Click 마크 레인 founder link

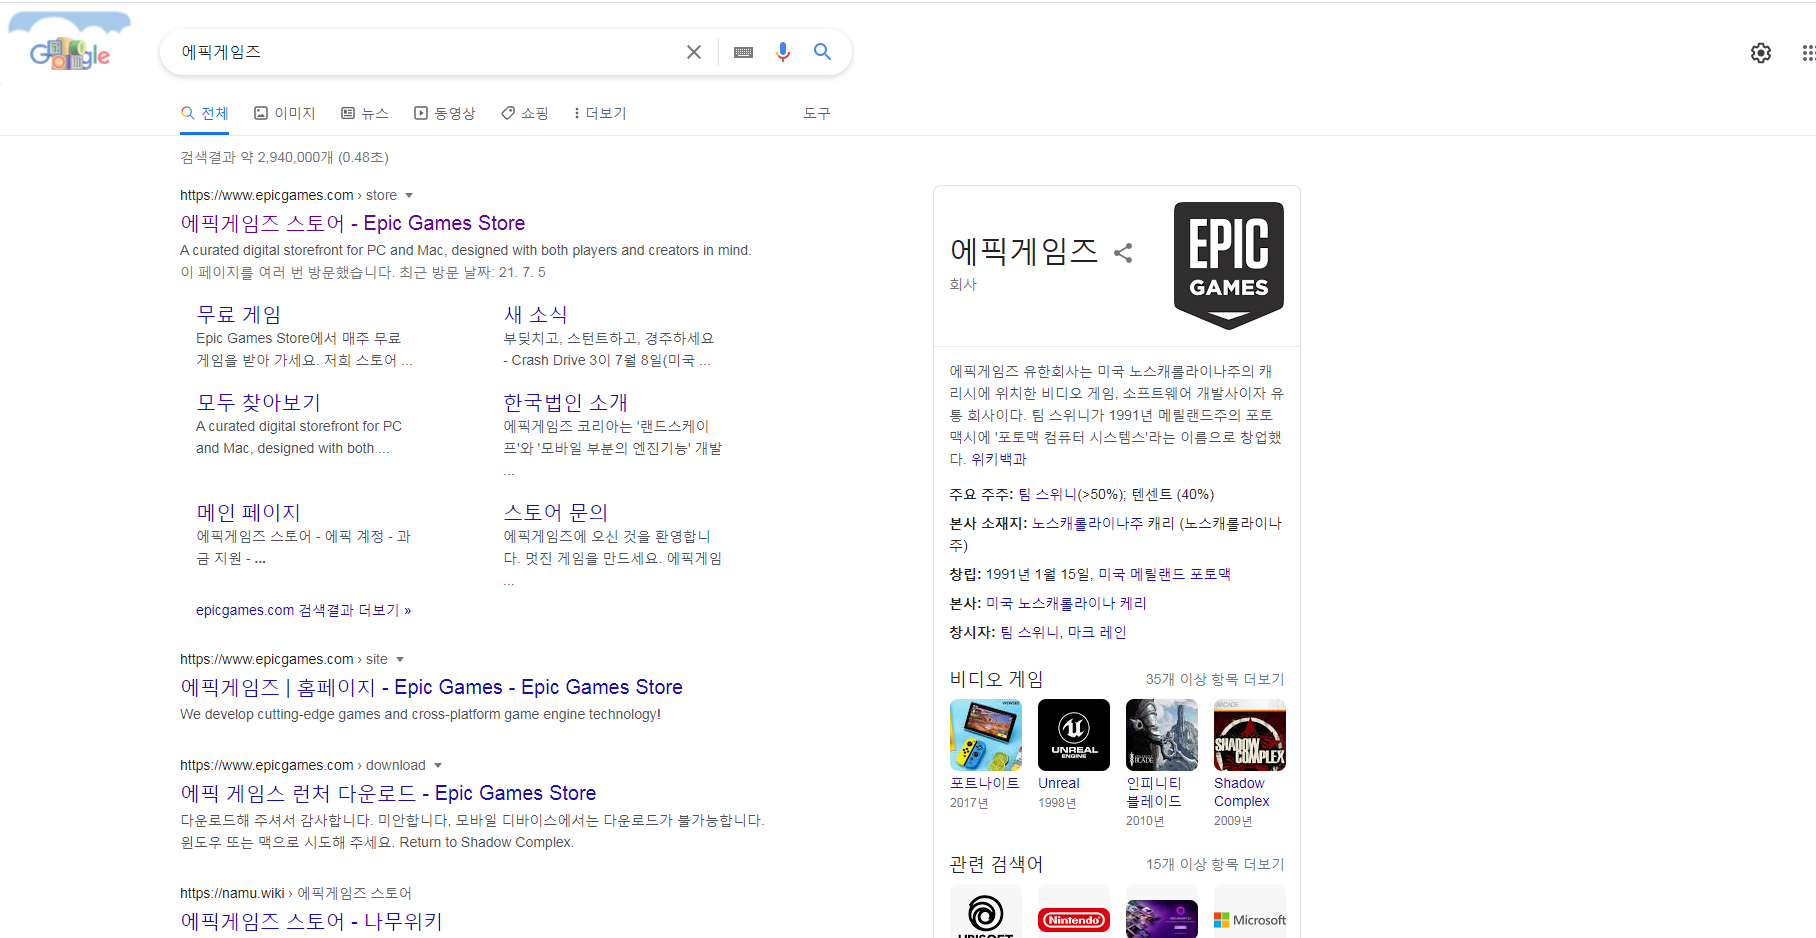(1097, 632)
